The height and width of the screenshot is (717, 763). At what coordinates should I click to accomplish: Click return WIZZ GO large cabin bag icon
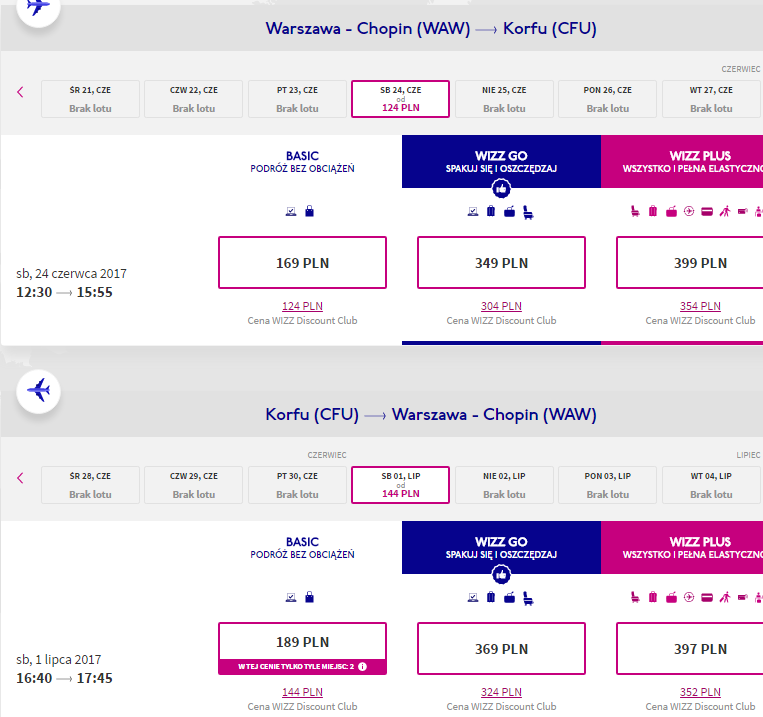pyautogui.click(x=509, y=598)
